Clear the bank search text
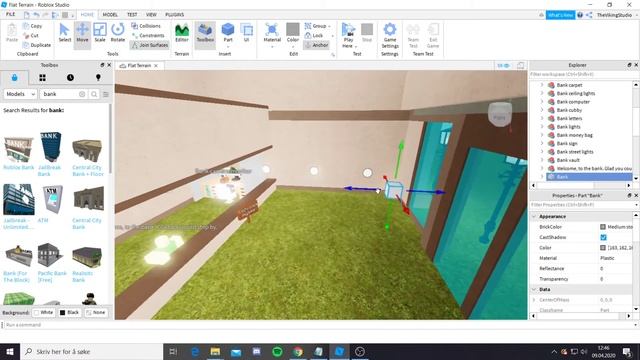Viewport: 640px width, 360px height. [82, 94]
